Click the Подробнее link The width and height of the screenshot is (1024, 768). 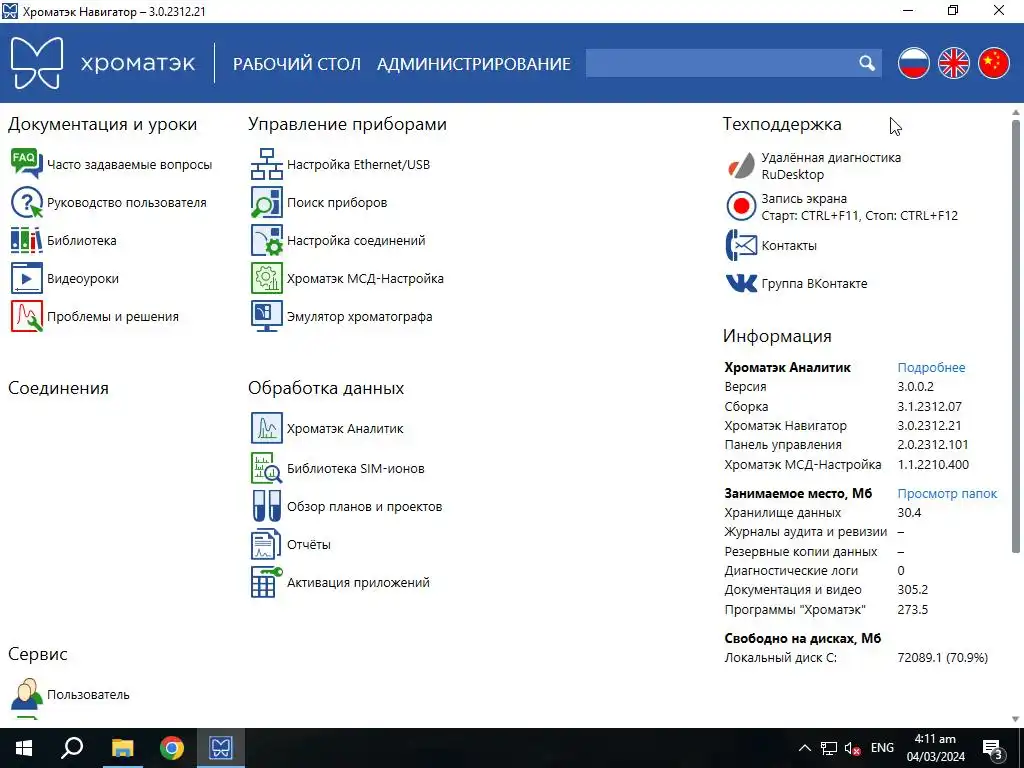tap(931, 368)
